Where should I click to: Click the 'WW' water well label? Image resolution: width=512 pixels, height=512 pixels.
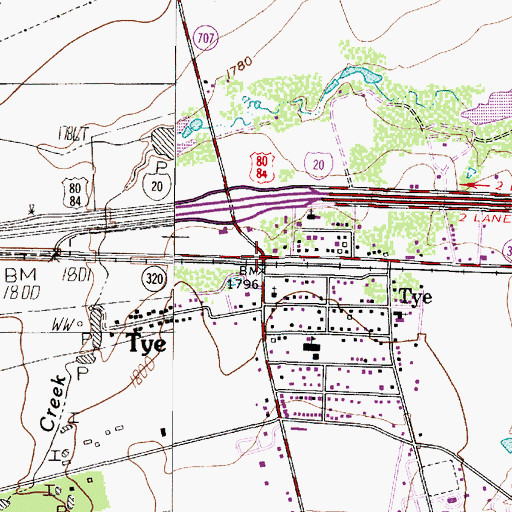64,325
